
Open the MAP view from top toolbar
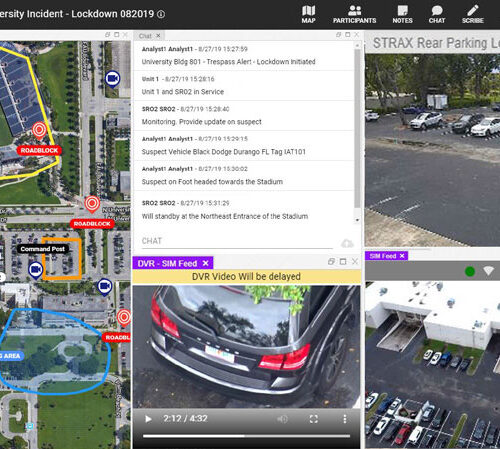tap(308, 14)
